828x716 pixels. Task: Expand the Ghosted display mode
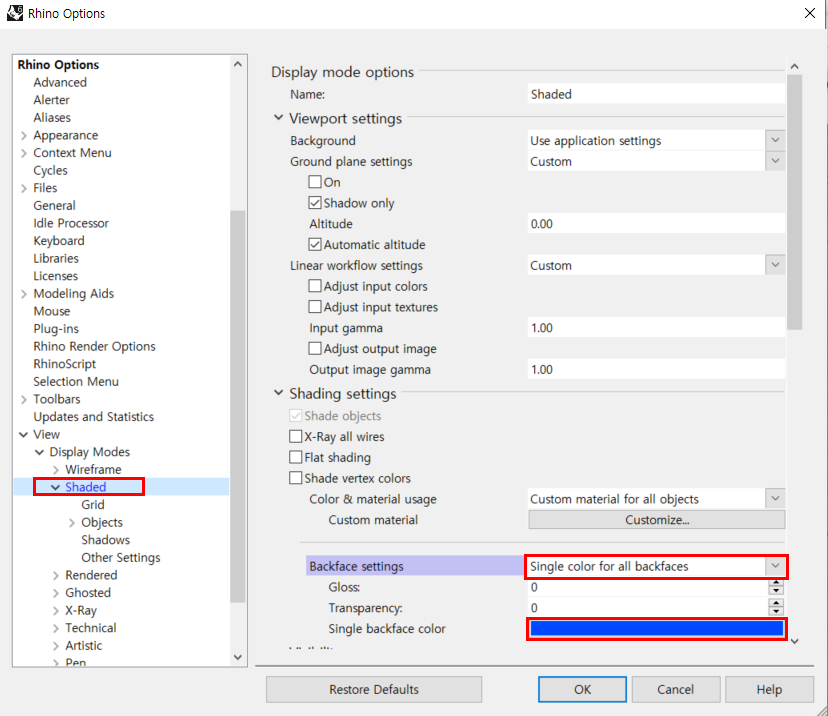tap(56, 593)
